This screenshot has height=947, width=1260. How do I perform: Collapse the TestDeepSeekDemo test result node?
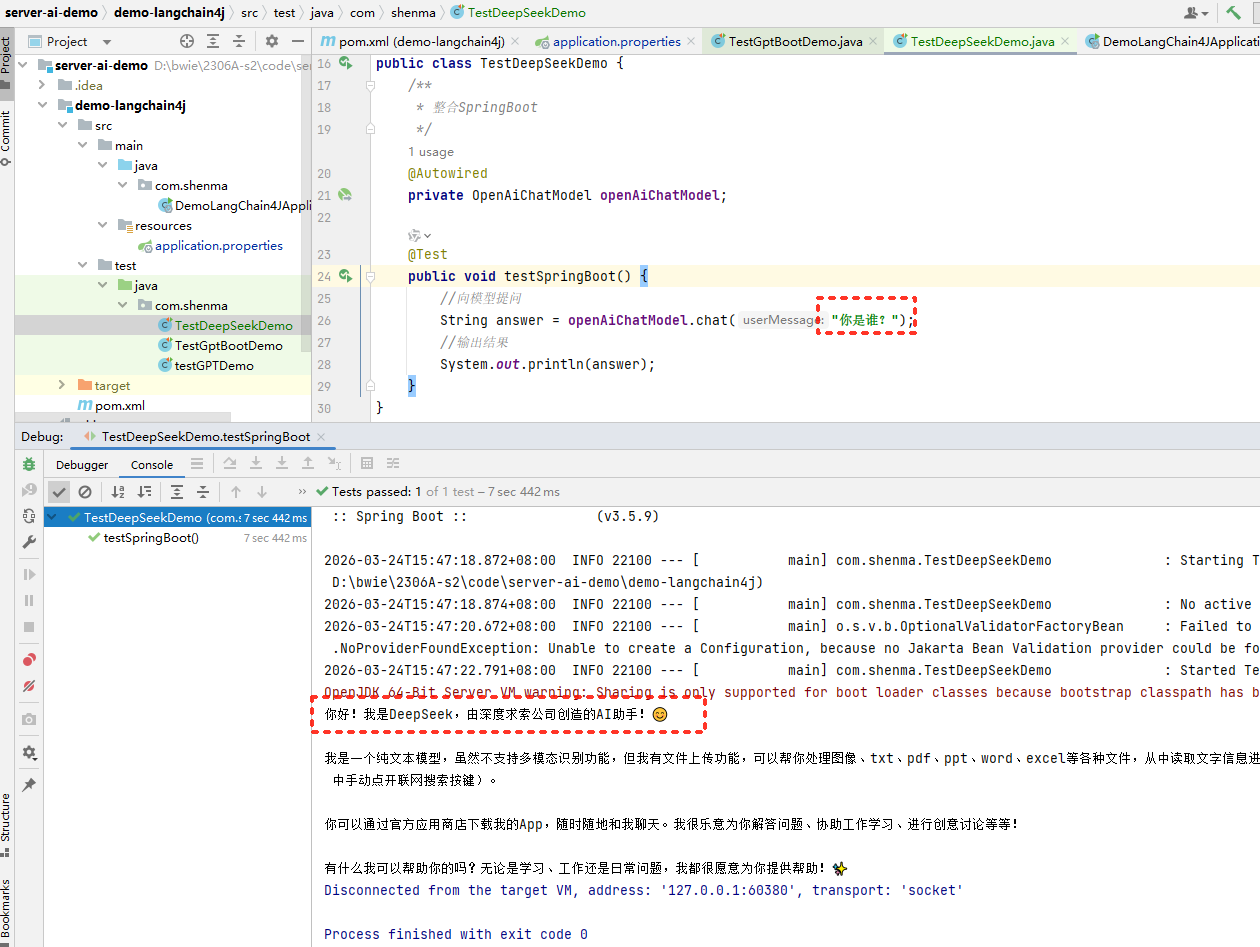(x=54, y=518)
